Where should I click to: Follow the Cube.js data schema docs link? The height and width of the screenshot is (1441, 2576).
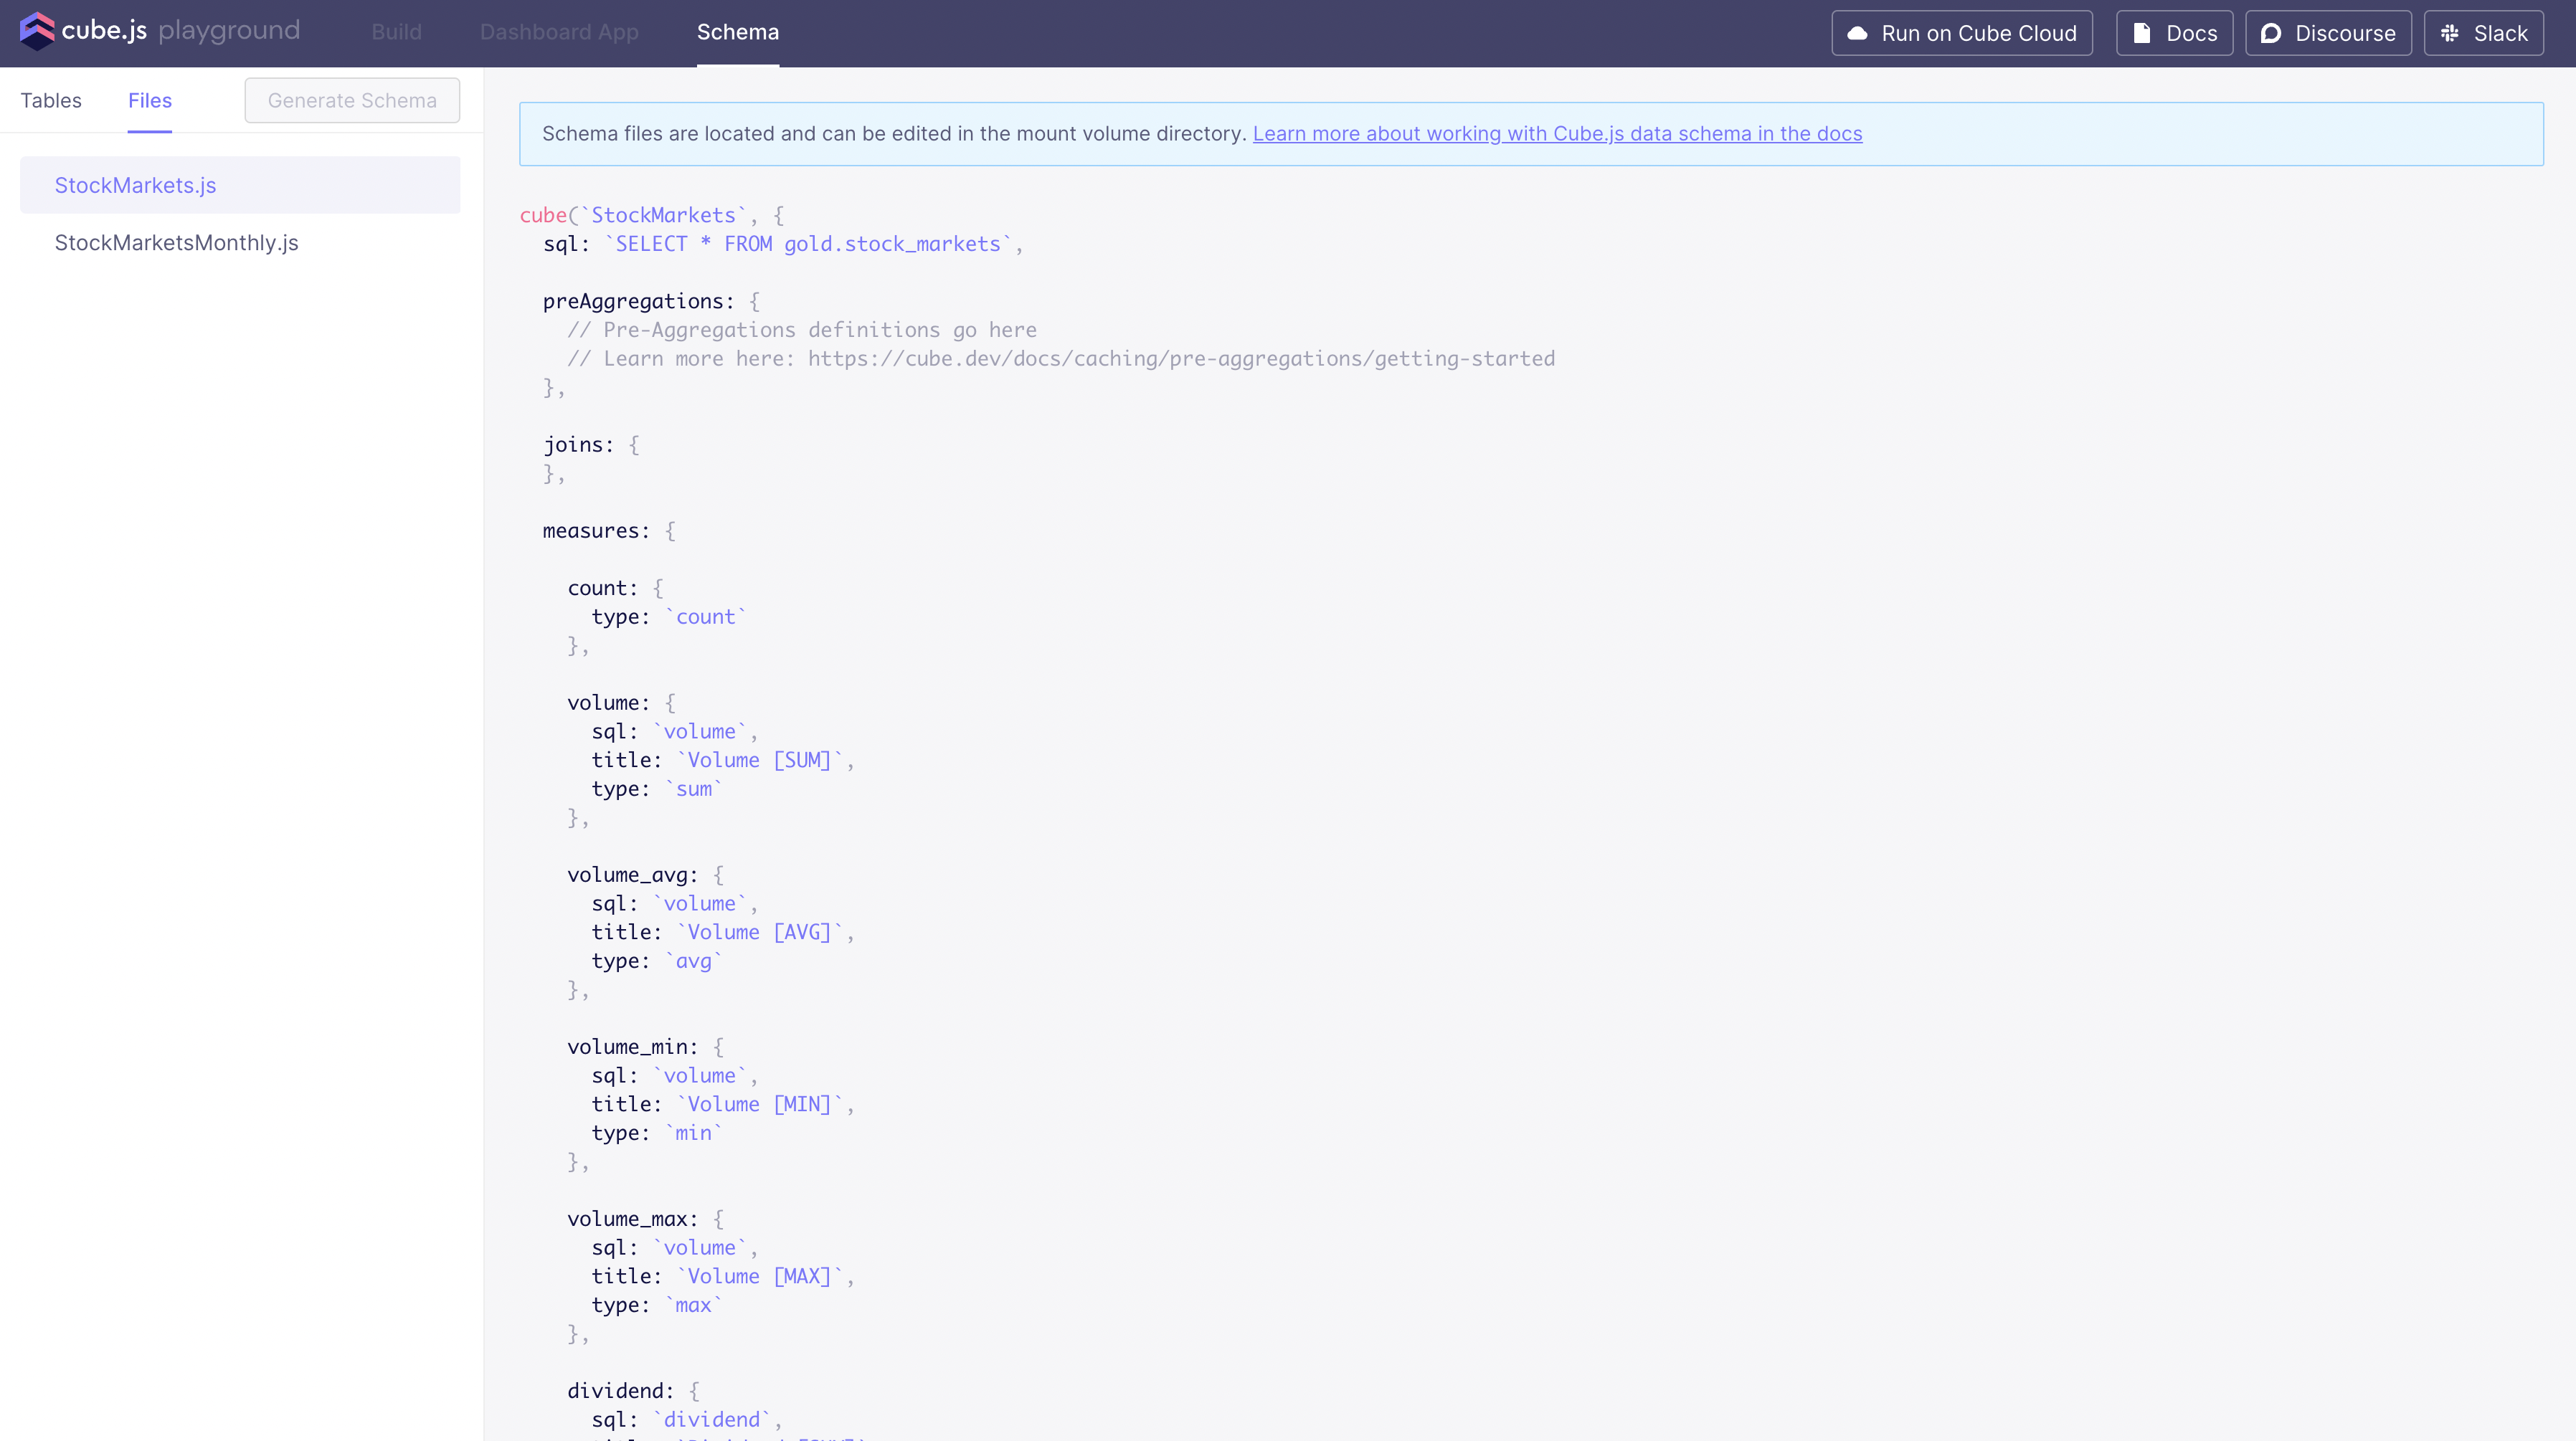[x=1557, y=134]
